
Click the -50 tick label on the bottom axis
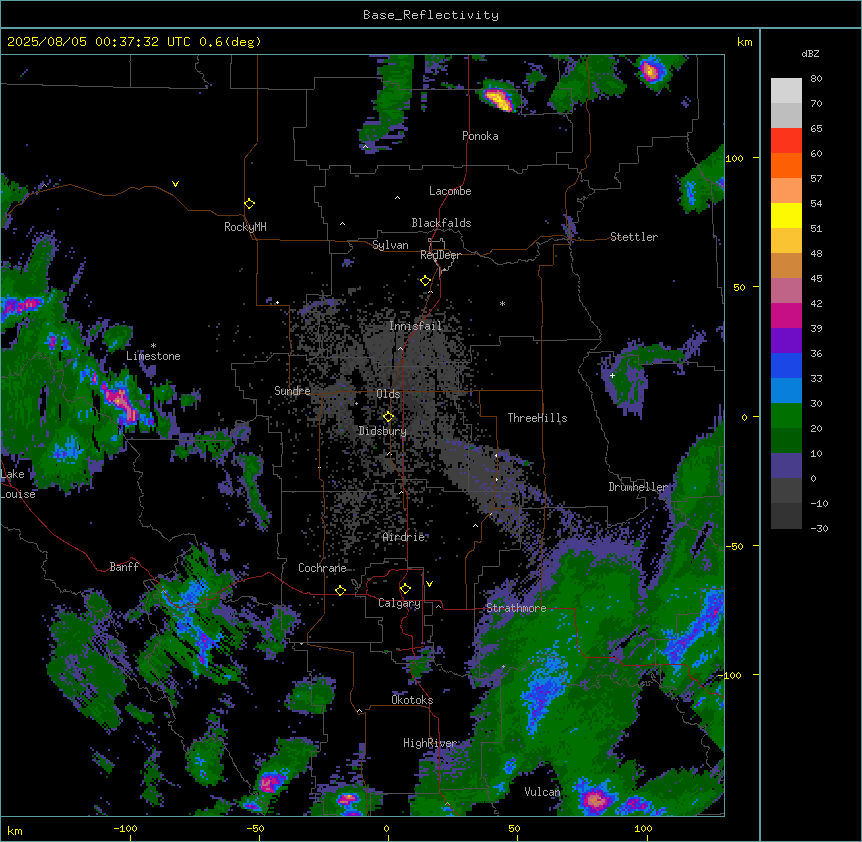(x=255, y=828)
